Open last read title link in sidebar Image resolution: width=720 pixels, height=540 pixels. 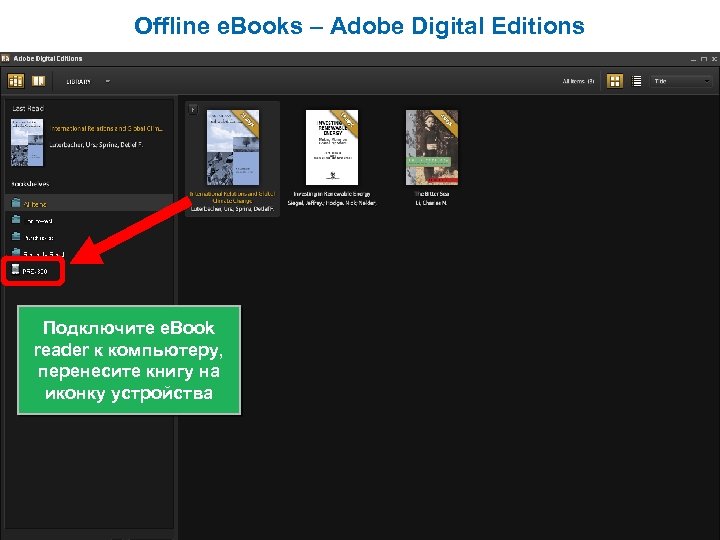pos(107,129)
